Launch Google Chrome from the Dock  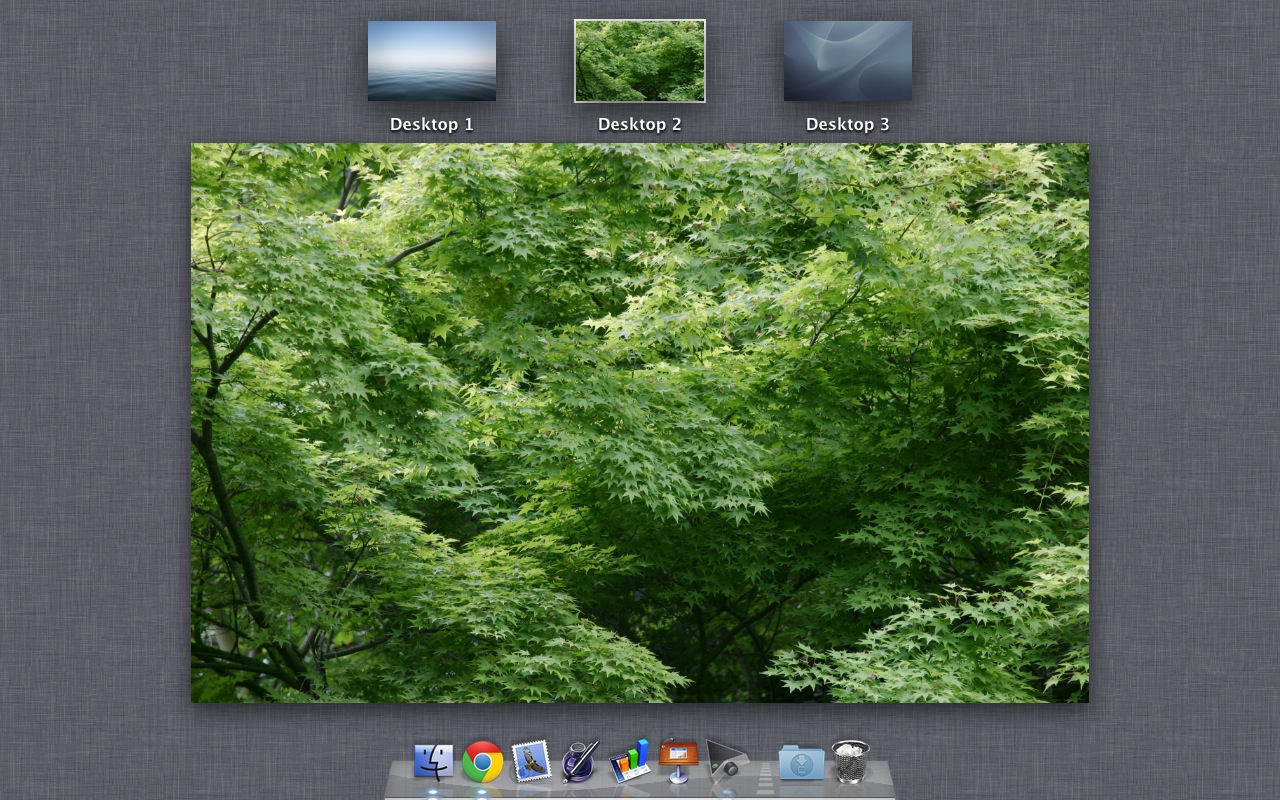coord(482,762)
